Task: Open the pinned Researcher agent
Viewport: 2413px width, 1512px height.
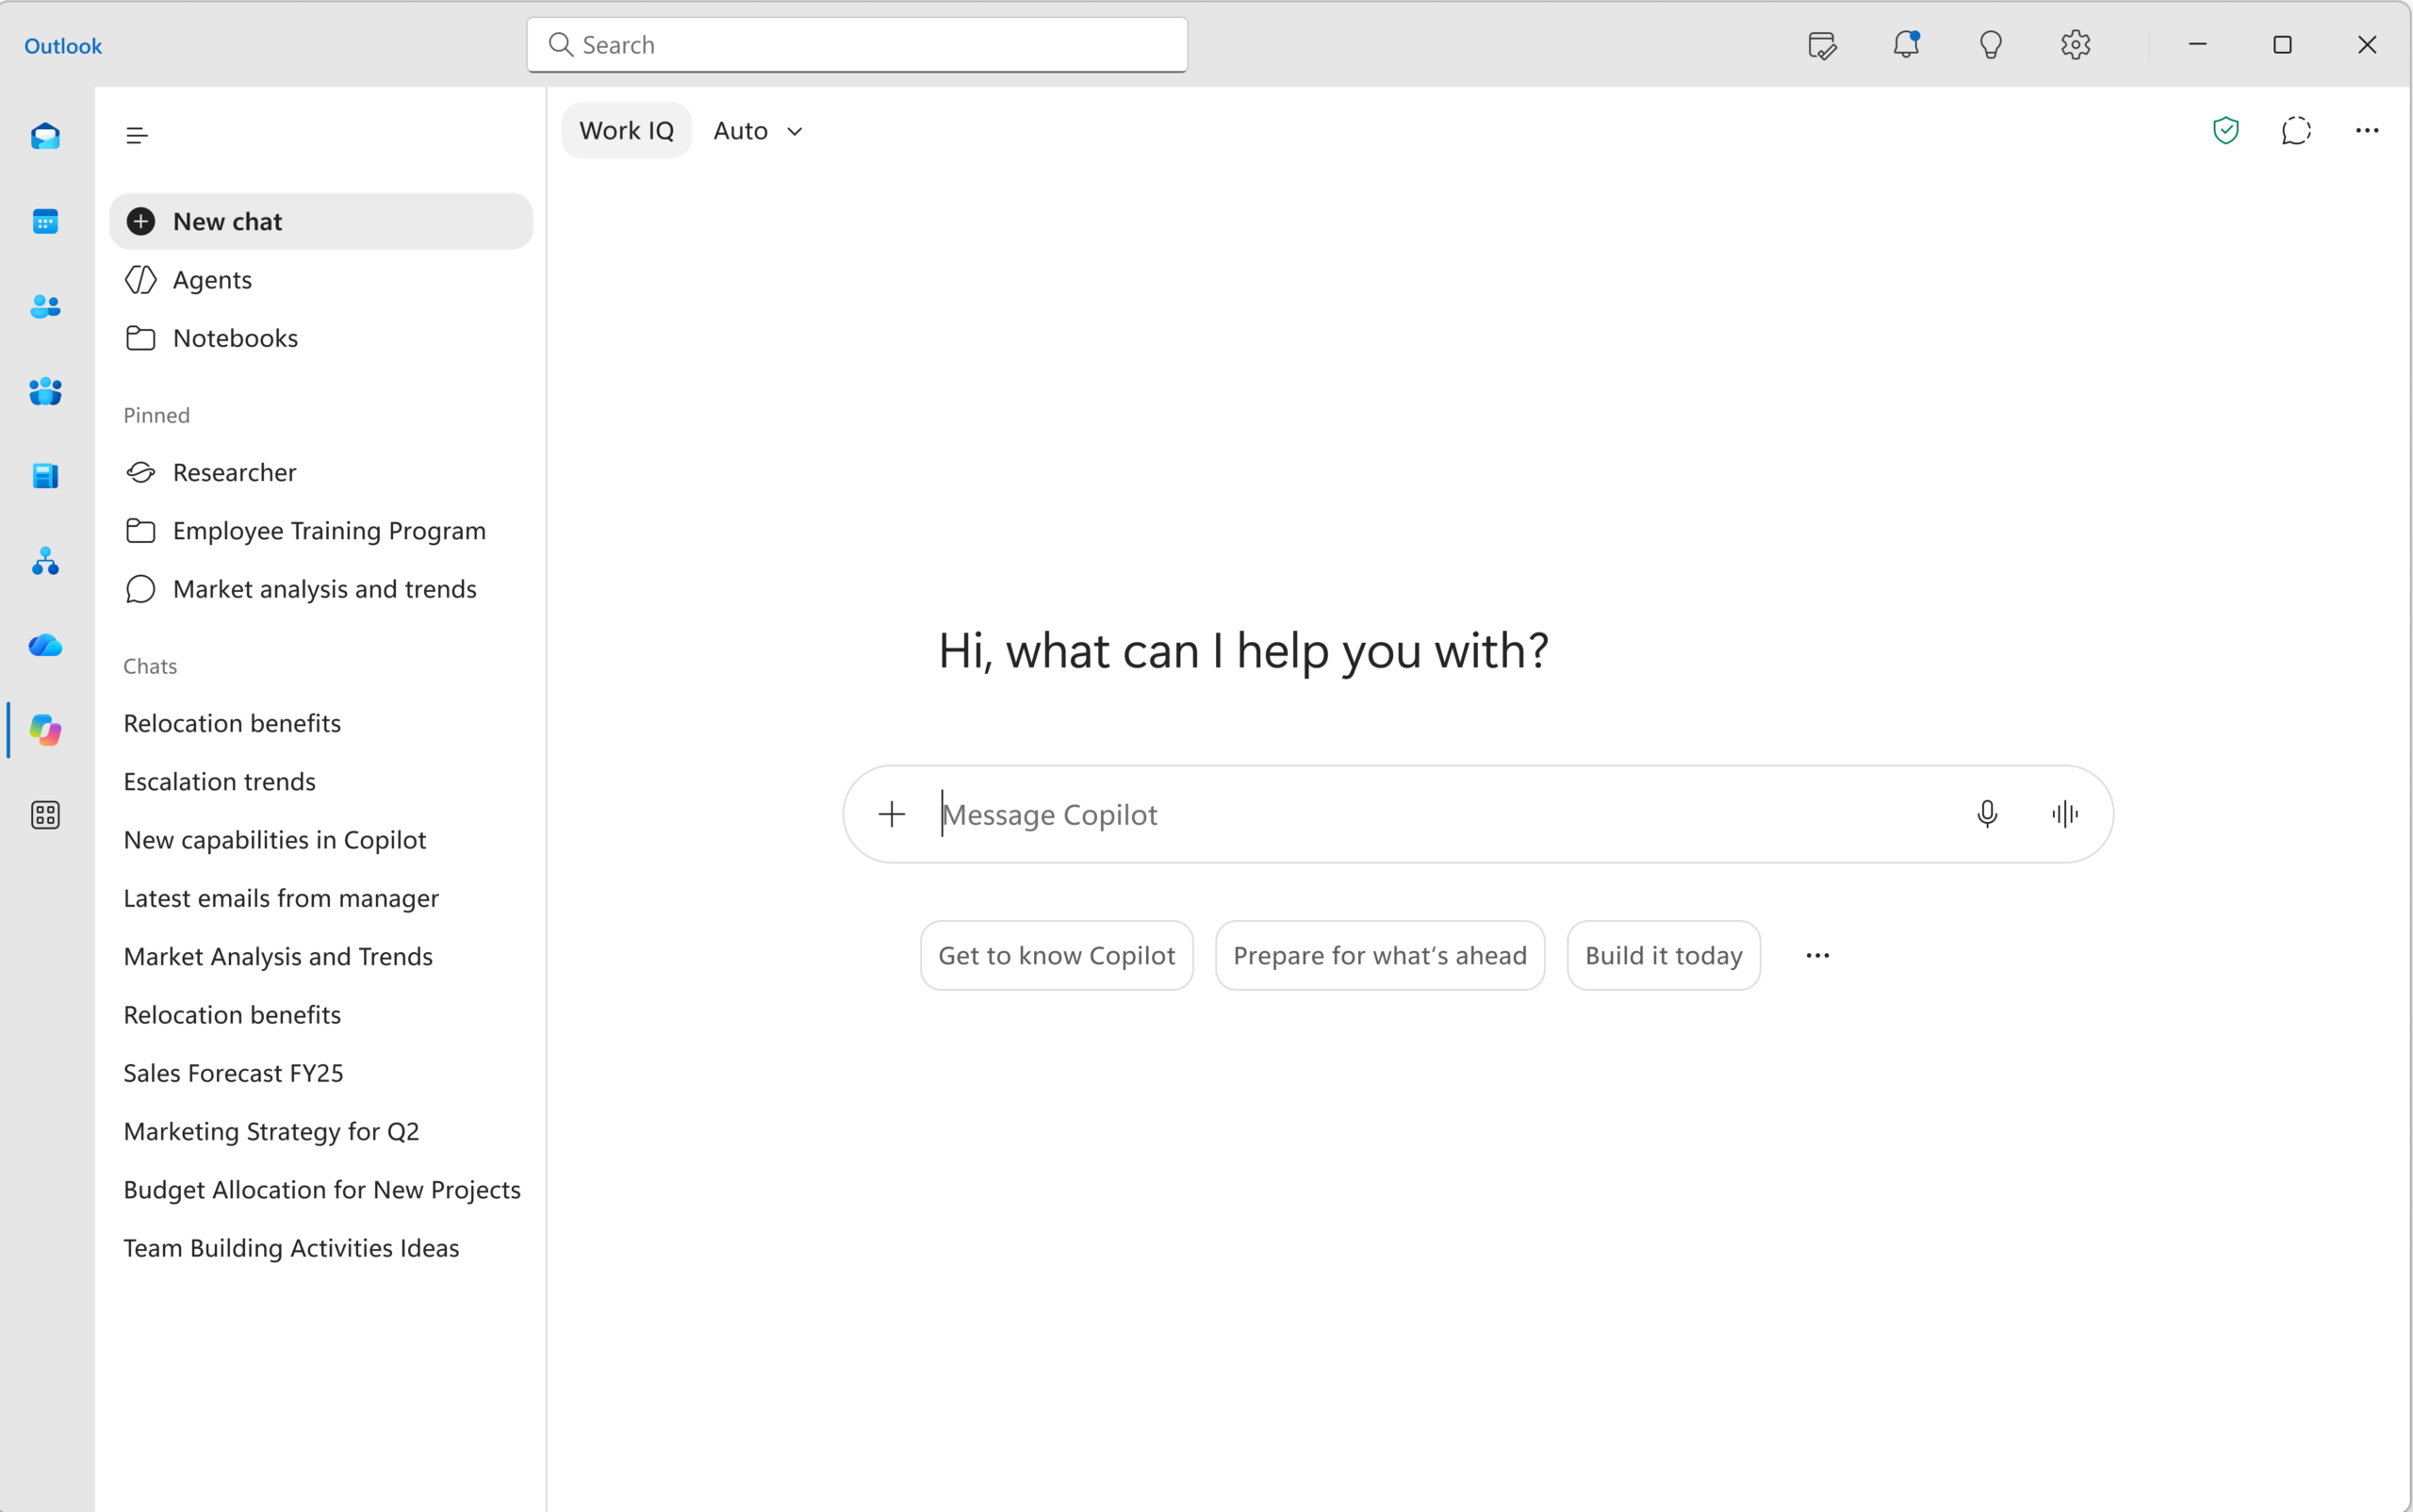Action: [321, 472]
